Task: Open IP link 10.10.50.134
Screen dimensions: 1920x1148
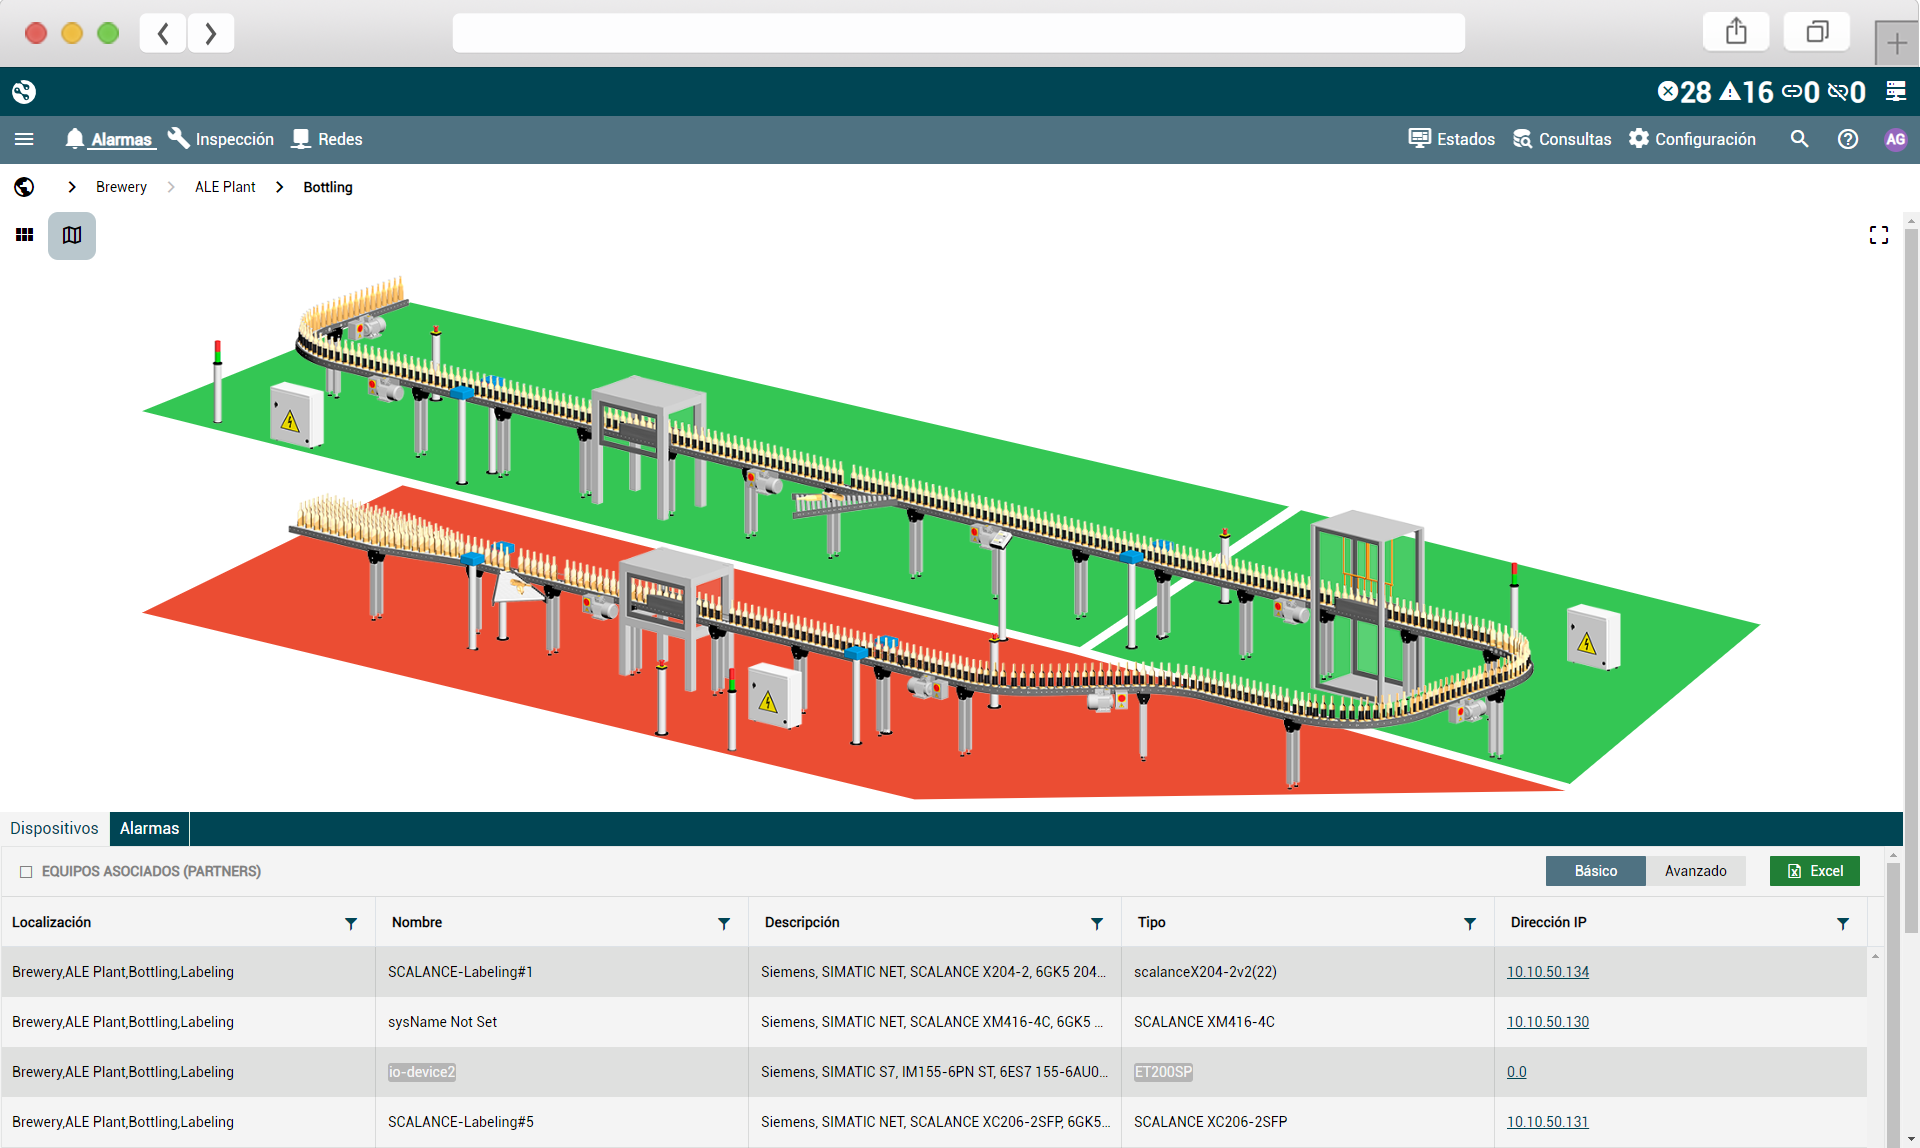Action: pyautogui.click(x=1547, y=972)
